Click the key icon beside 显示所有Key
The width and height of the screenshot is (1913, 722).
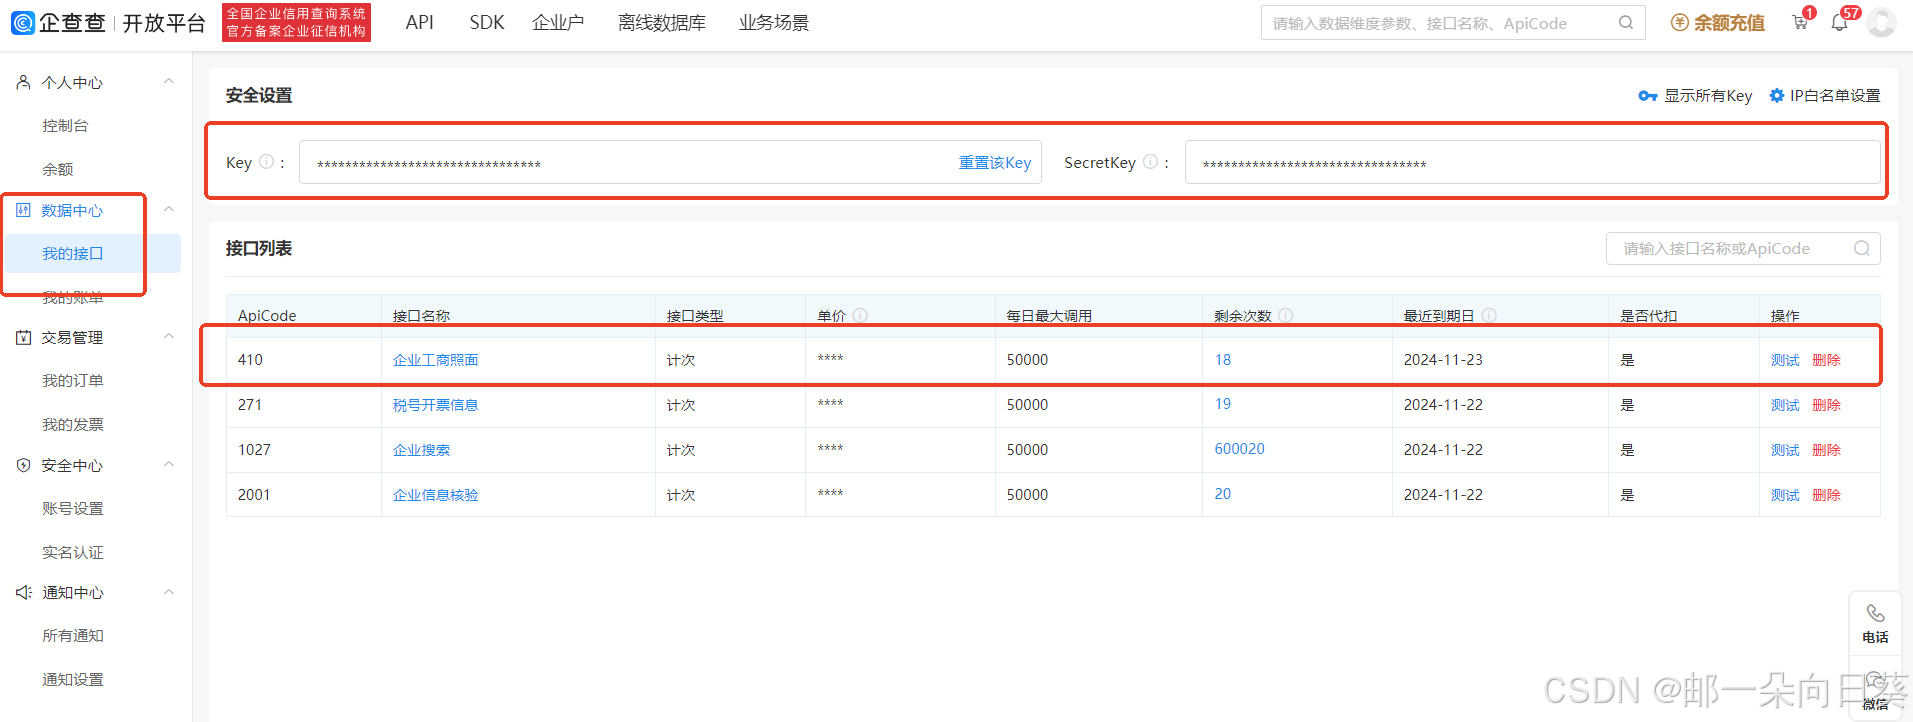(1648, 96)
